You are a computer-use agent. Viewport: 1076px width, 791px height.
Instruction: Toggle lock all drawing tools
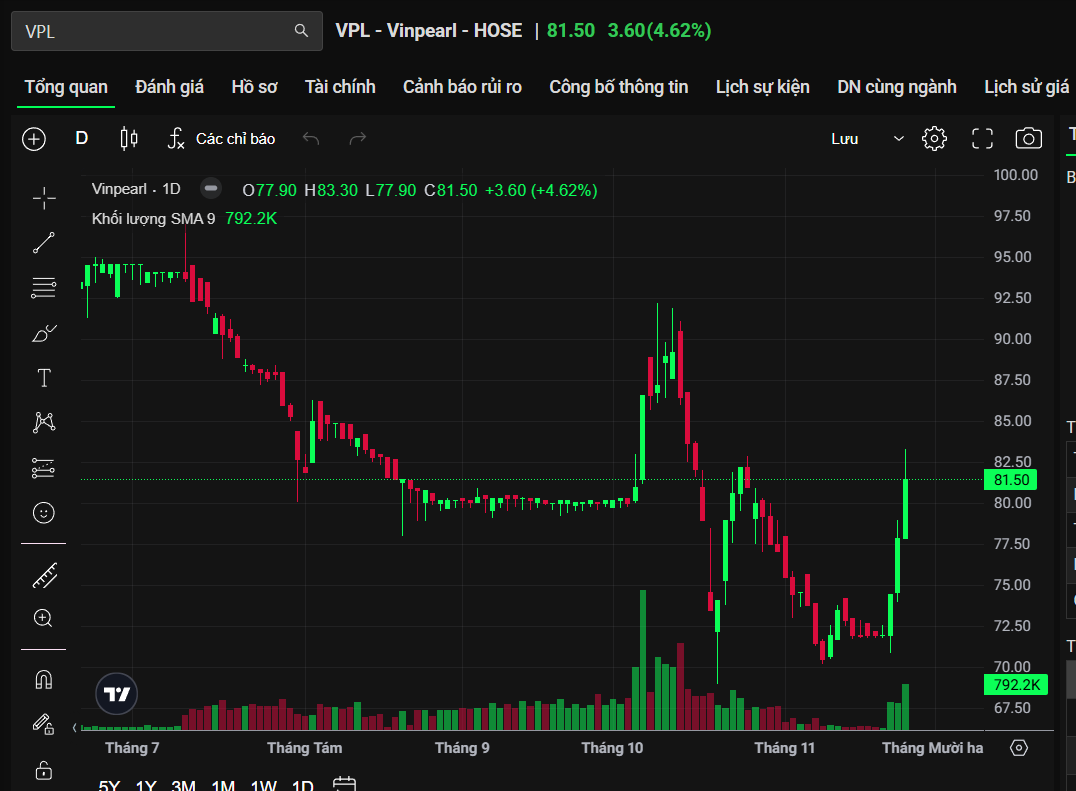click(44, 769)
